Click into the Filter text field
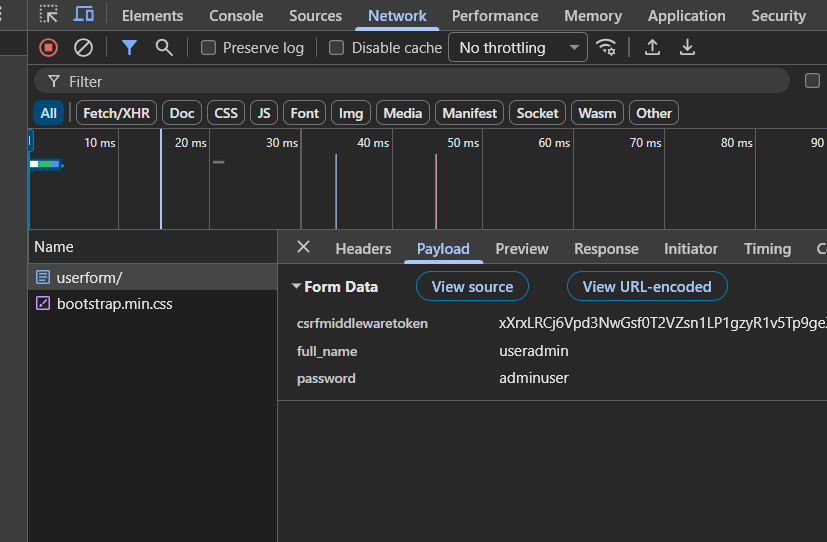 411,81
